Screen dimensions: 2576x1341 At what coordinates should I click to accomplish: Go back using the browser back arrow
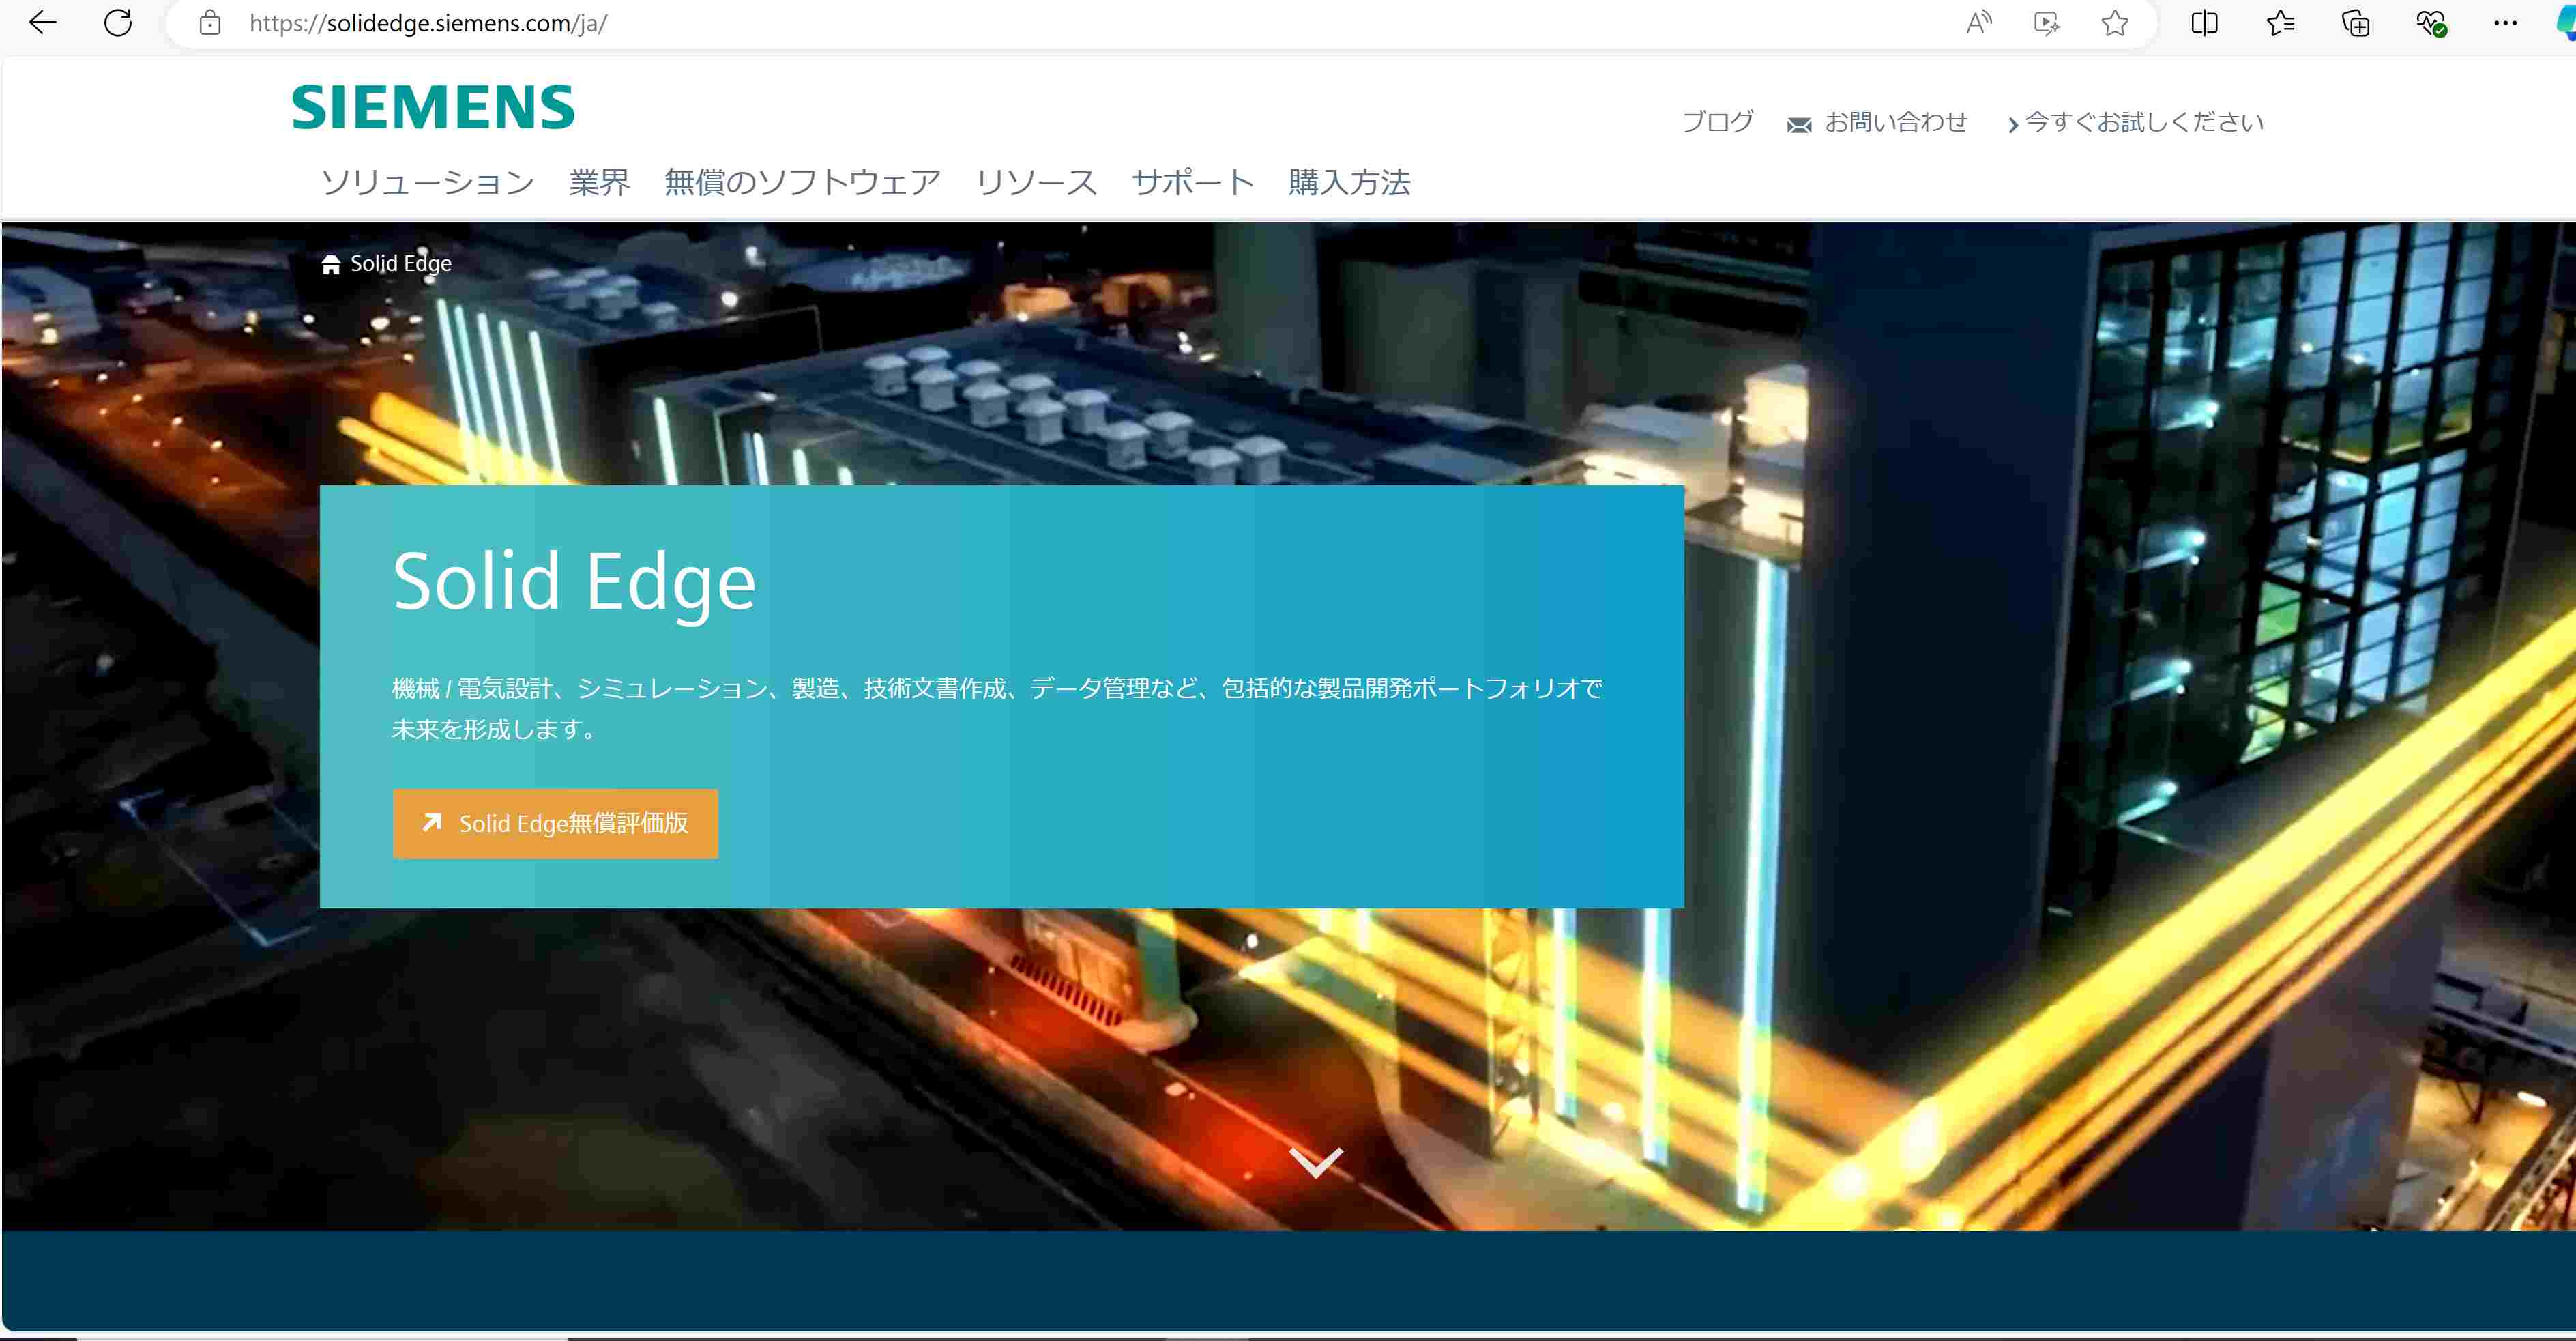42,22
